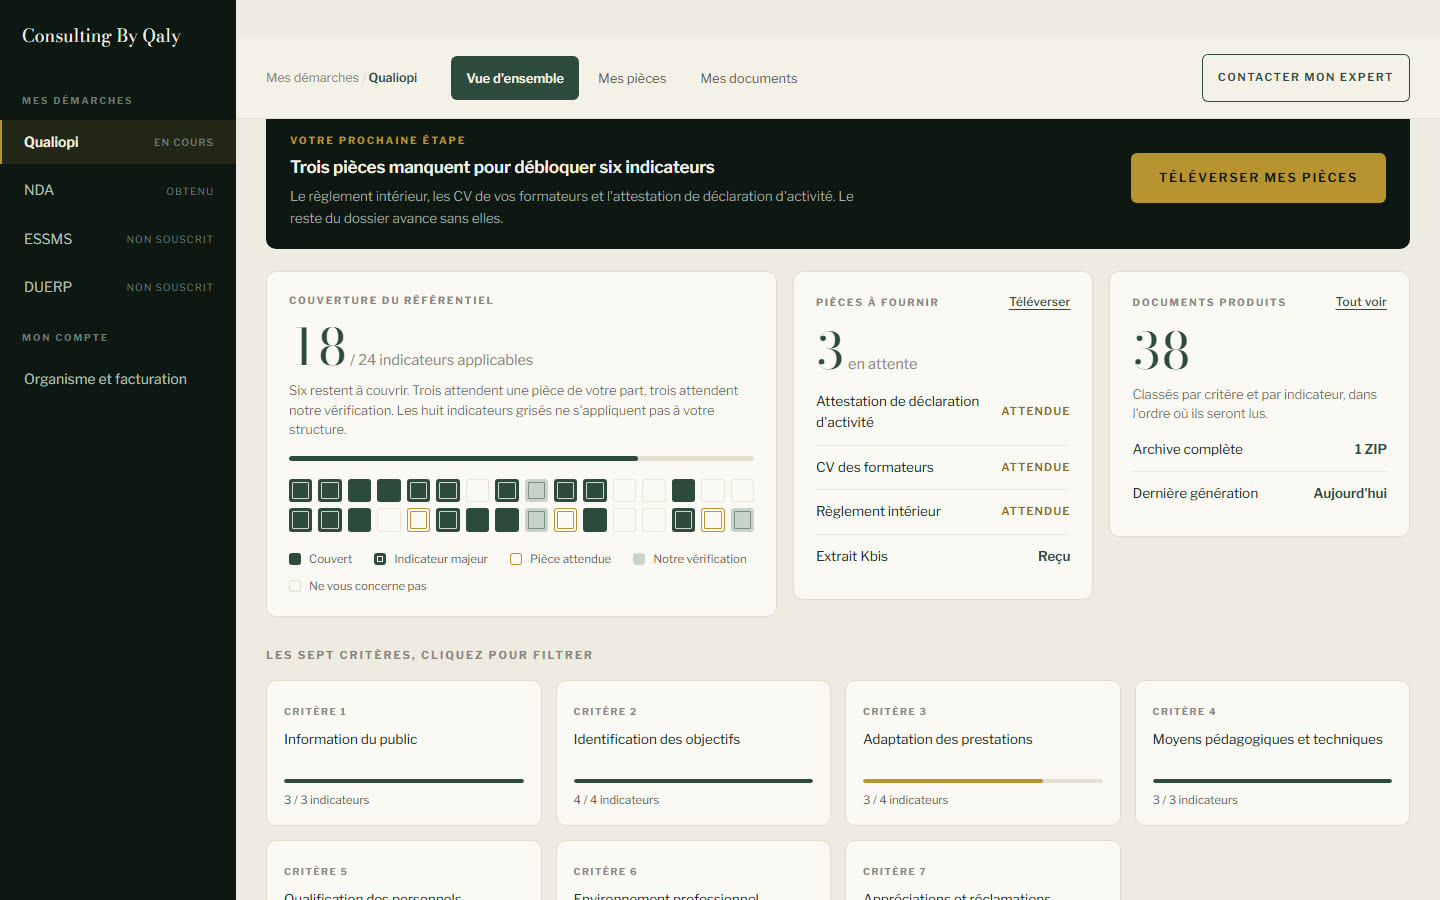Go back via Mes démarches breadcrumb
Image resolution: width=1440 pixels, height=900 pixels.
coord(312,78)
